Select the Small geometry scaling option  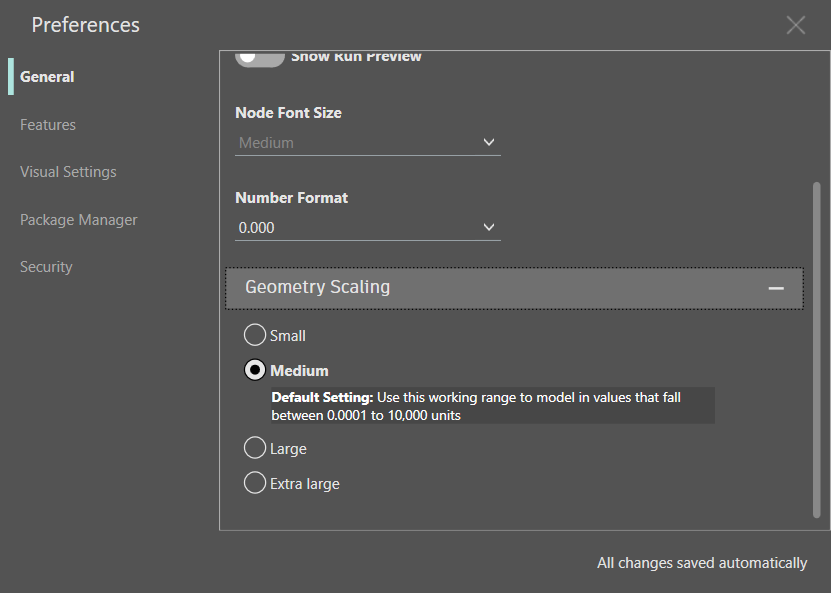pyautogui.click(x=255, y=335)
